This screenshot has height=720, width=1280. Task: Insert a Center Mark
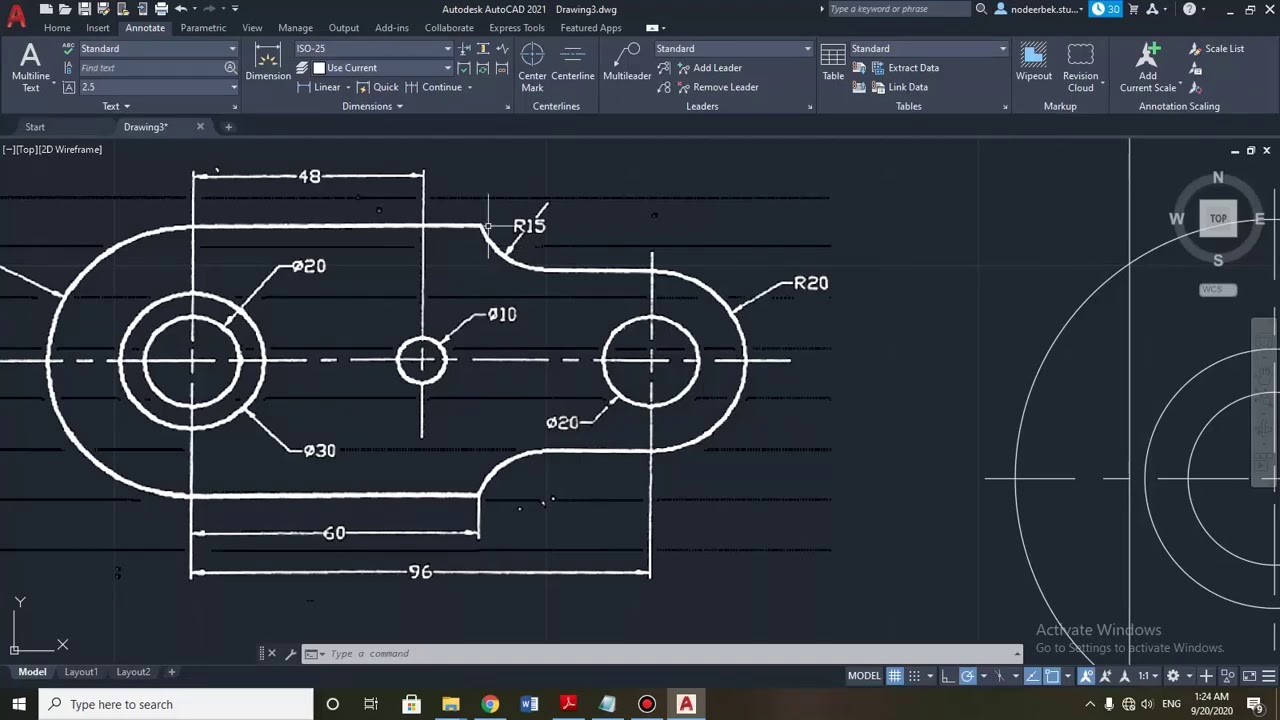pyautogui.click(x=532, y=67)
